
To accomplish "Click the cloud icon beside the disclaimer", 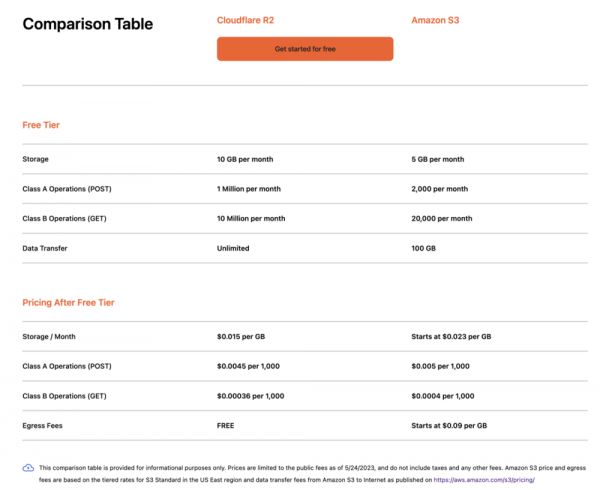I will (28, 467).
